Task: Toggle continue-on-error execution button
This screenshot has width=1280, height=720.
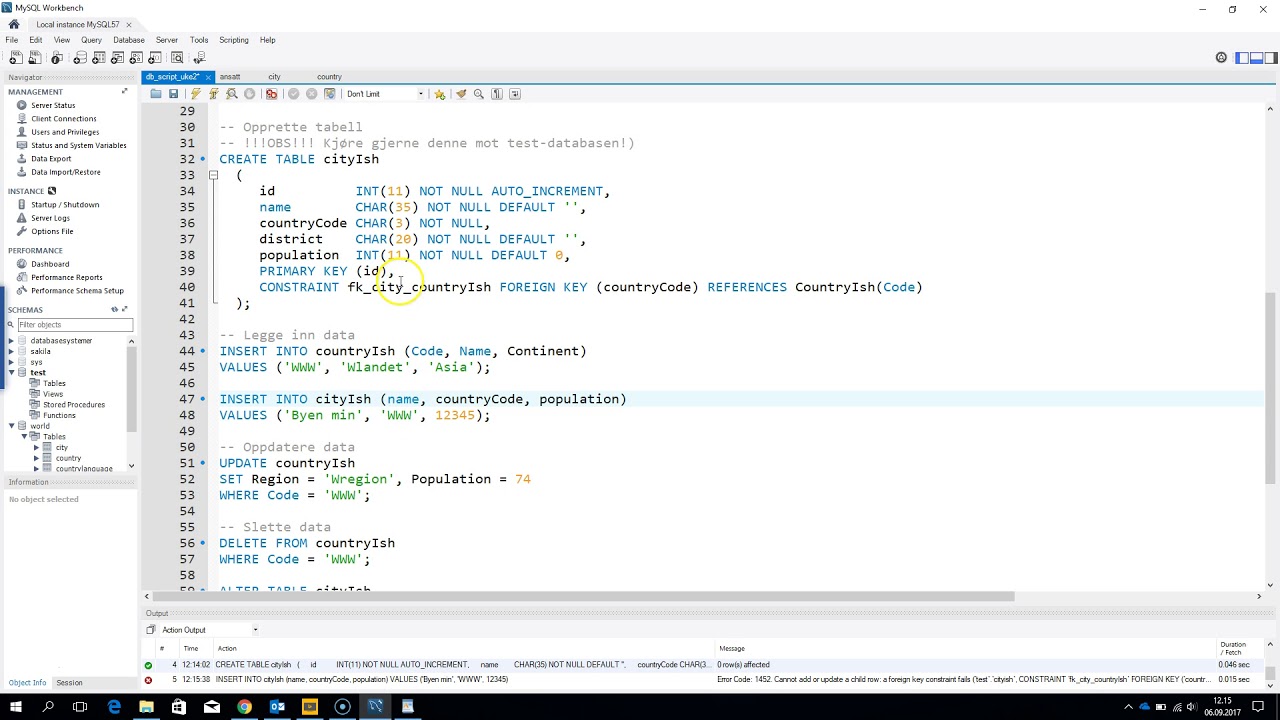Action: (x=271, y=94)
